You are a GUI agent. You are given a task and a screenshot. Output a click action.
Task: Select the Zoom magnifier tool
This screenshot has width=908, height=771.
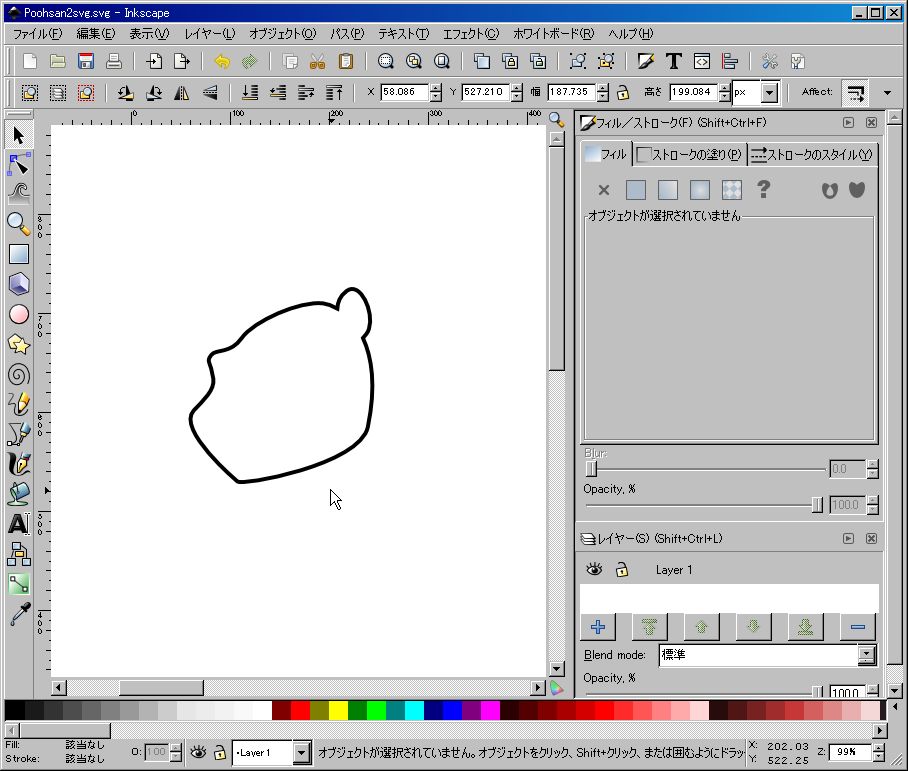tap(19, 223)
